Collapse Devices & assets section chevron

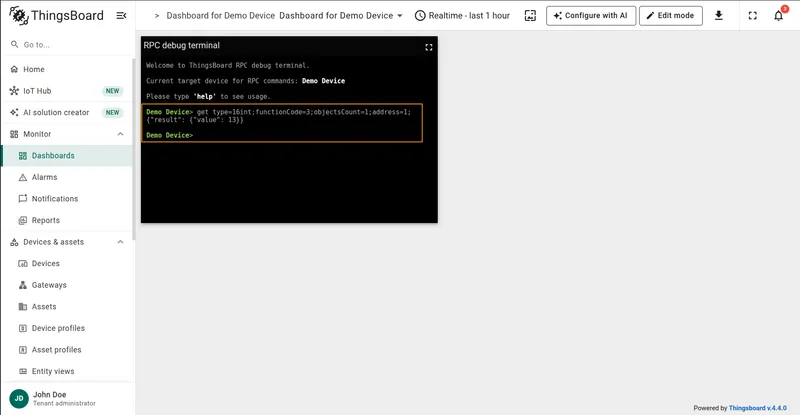pyautogui.click(x=120, y=242)
